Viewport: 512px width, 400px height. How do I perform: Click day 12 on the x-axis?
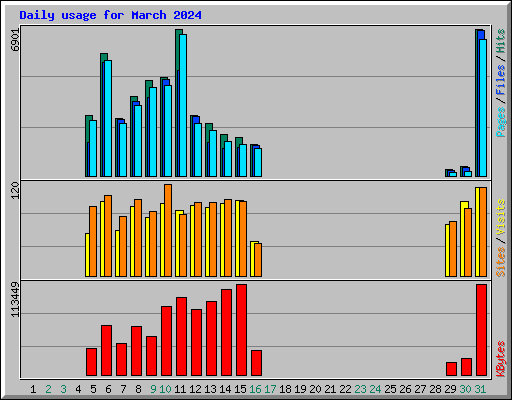tap(195, 389)
